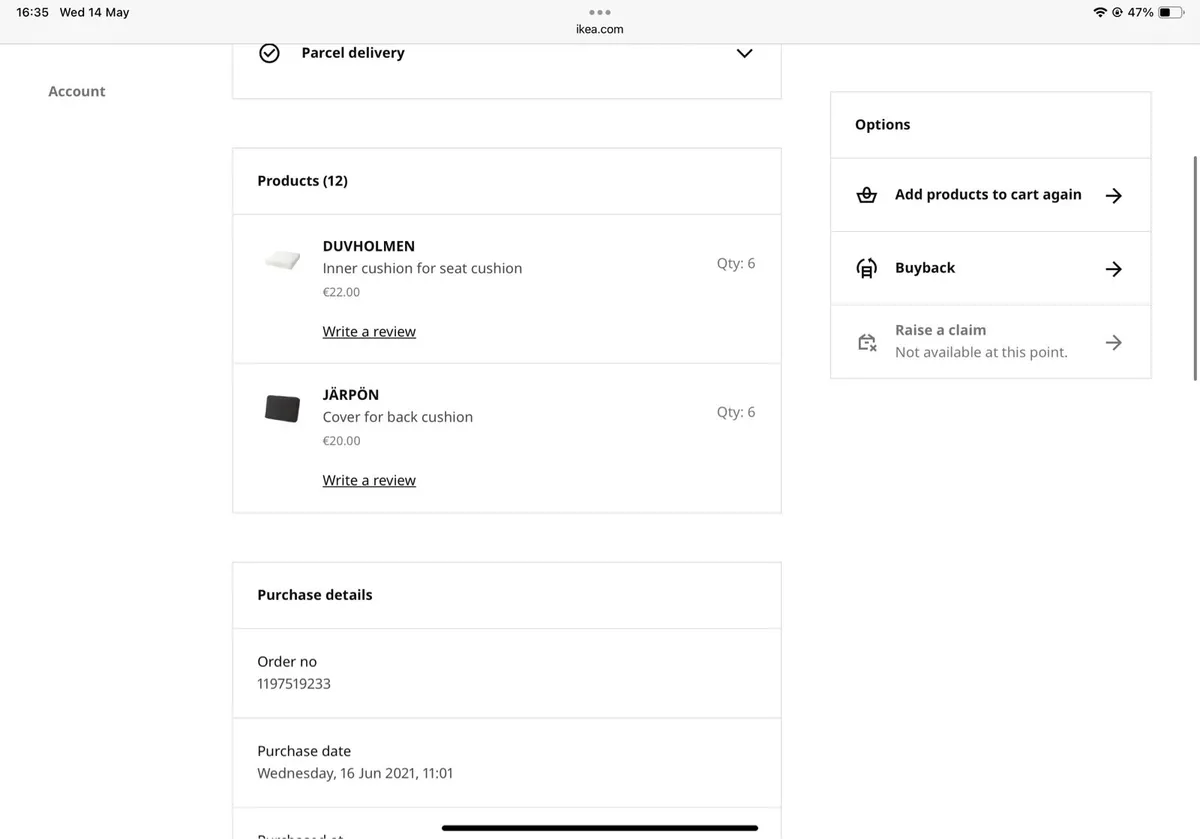The image size is (1200, 839).
Task: Click the Products (12) heading
Action: tap(303, 181)
